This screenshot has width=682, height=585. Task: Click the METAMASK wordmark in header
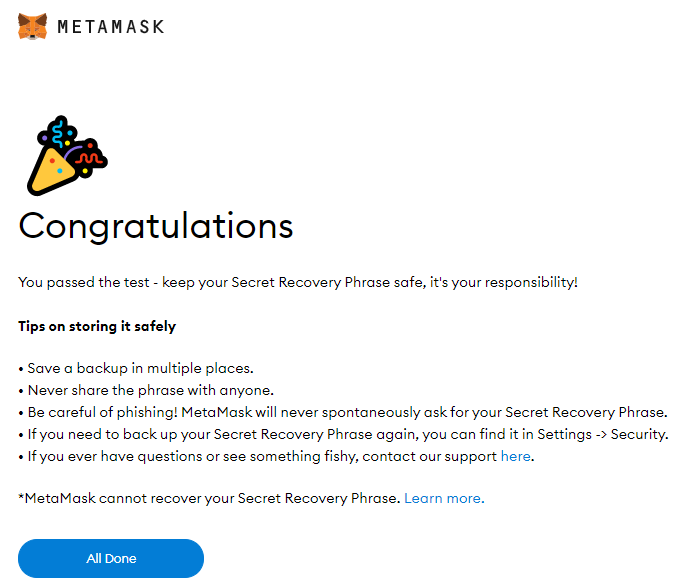(111, 27)
